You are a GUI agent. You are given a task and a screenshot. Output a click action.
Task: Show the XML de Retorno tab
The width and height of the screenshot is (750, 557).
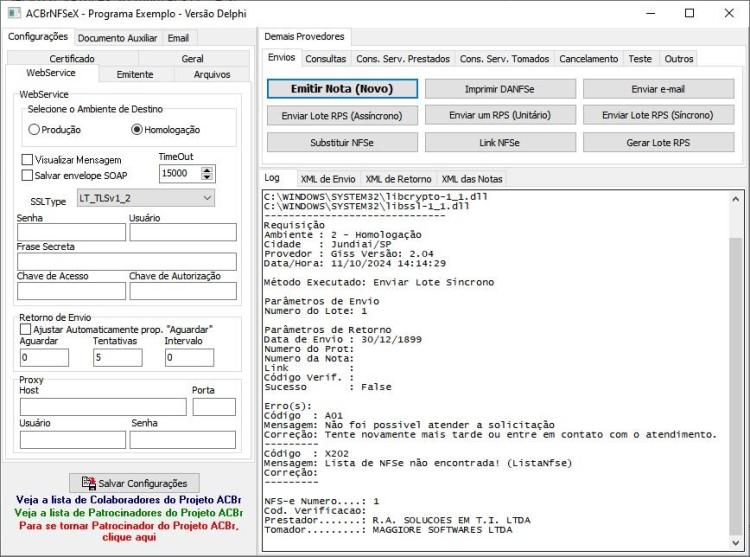click(x=398, y=179)
